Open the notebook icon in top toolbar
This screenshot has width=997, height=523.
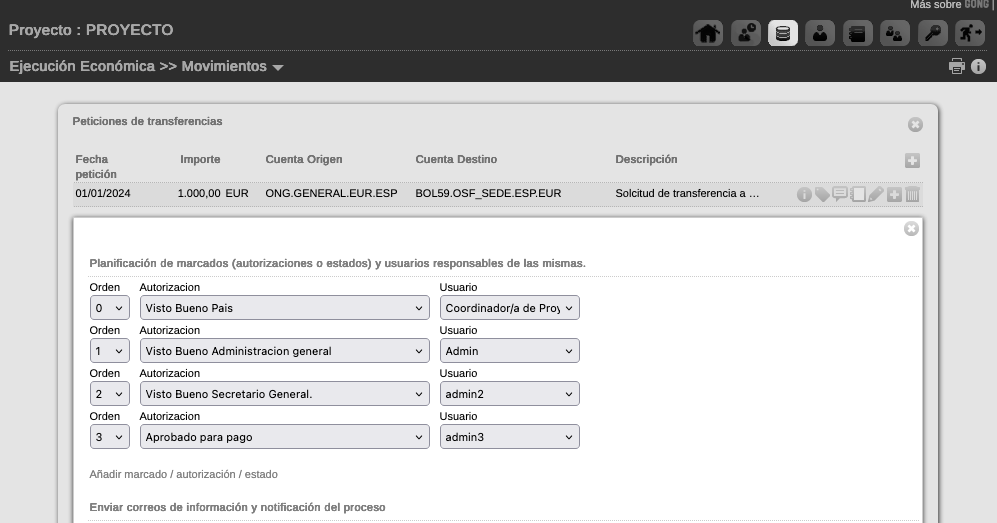point(857,33)
